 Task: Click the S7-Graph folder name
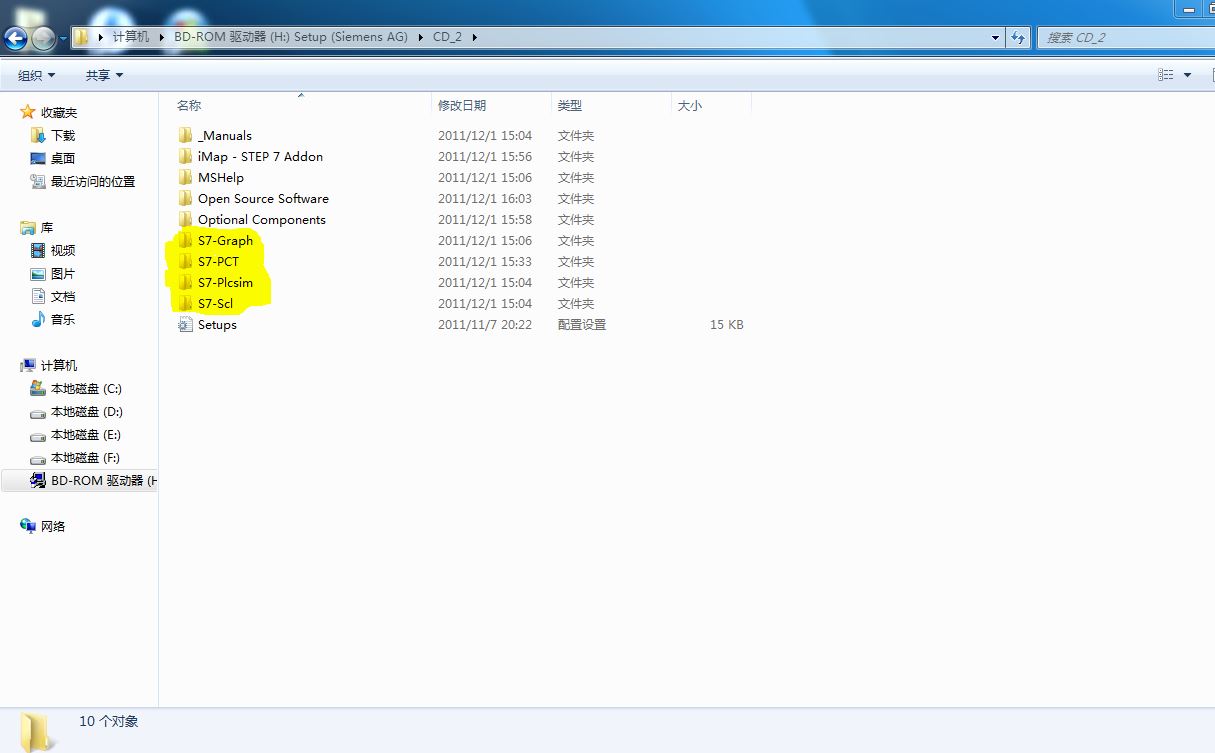pos(225,240)
